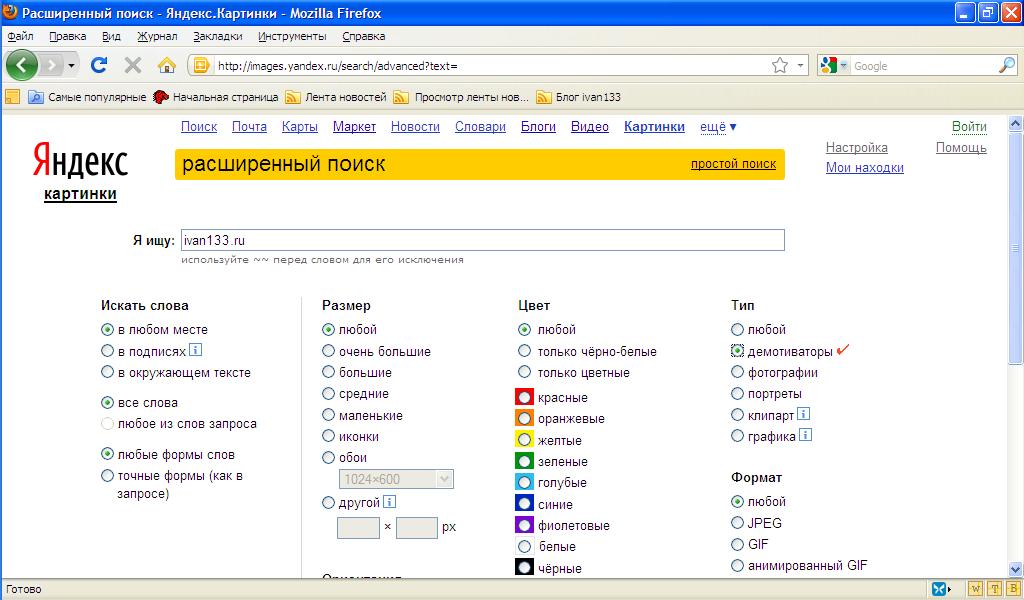
Task: Select в подписях radio option
Action: pos(108,351)
